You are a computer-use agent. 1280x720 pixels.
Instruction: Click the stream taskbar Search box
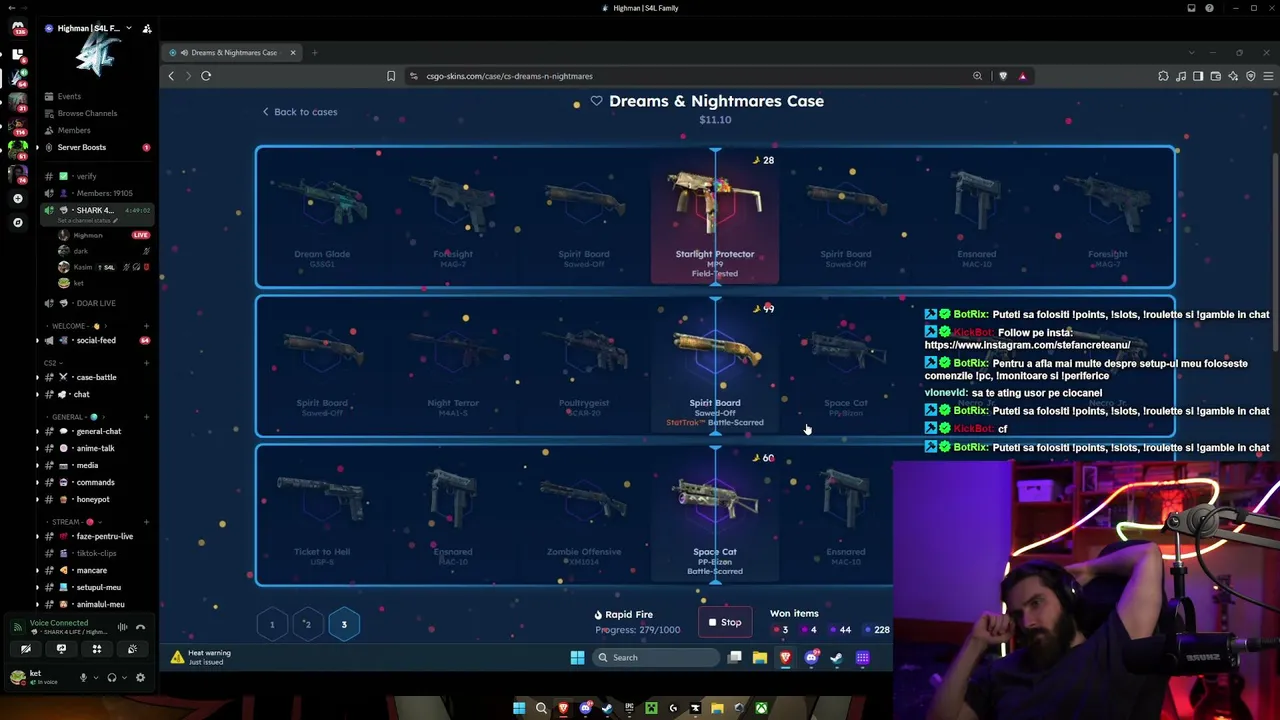[x=656, y=657]
